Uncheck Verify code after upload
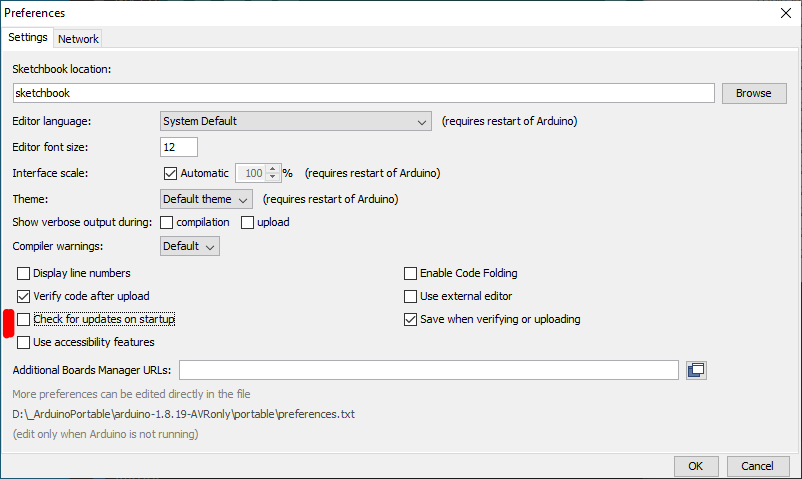The width and height of the screenshot is (802, 479). click(24, 296)
